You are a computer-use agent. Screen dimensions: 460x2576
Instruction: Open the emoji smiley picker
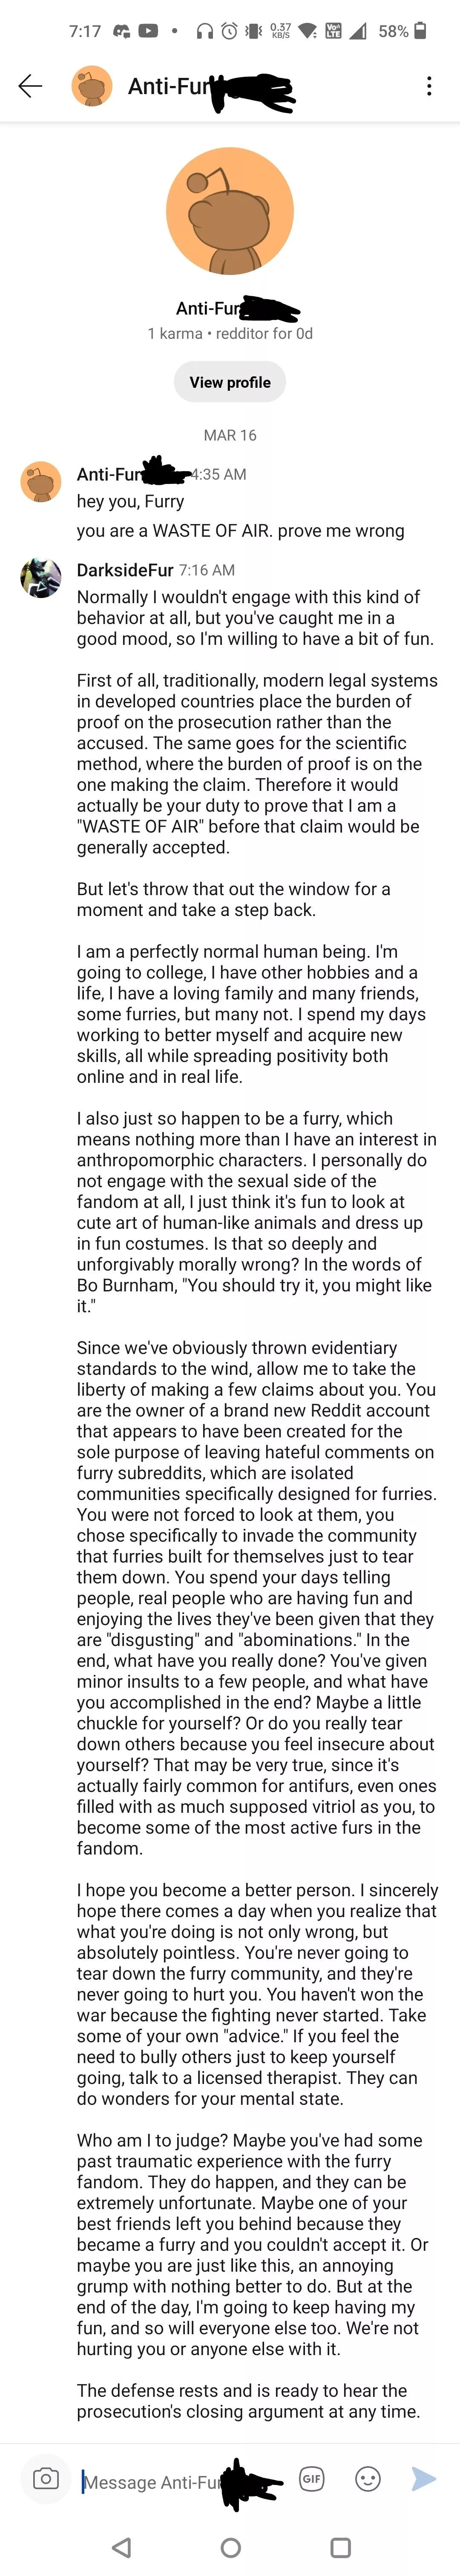[368, 2479]
